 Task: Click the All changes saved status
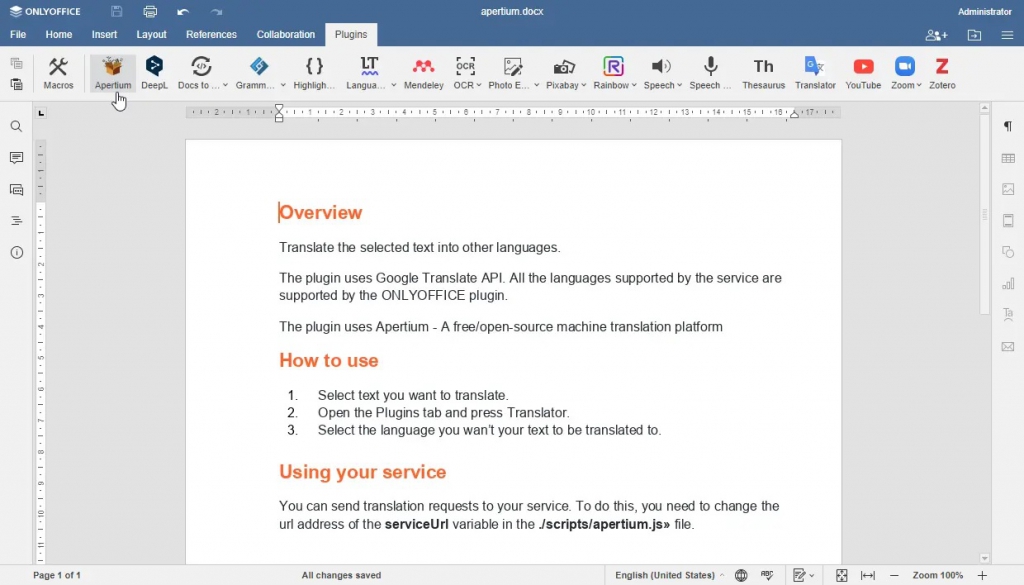(341, 575)
